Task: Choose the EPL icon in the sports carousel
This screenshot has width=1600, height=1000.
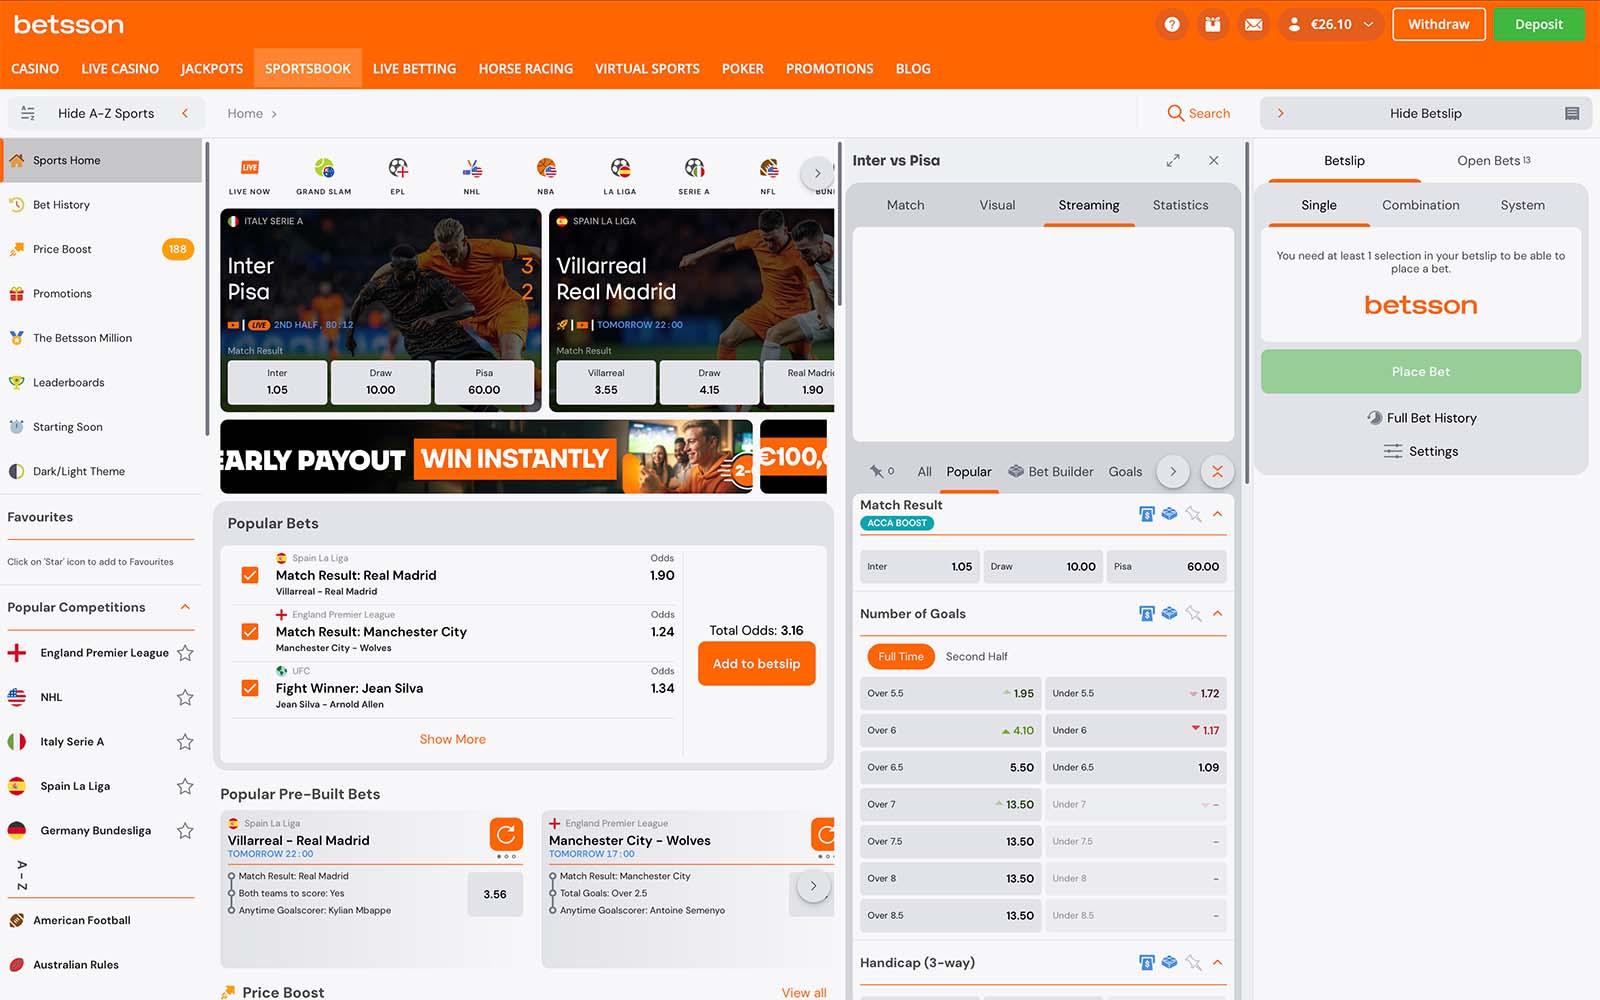Action: coord(398,176)
